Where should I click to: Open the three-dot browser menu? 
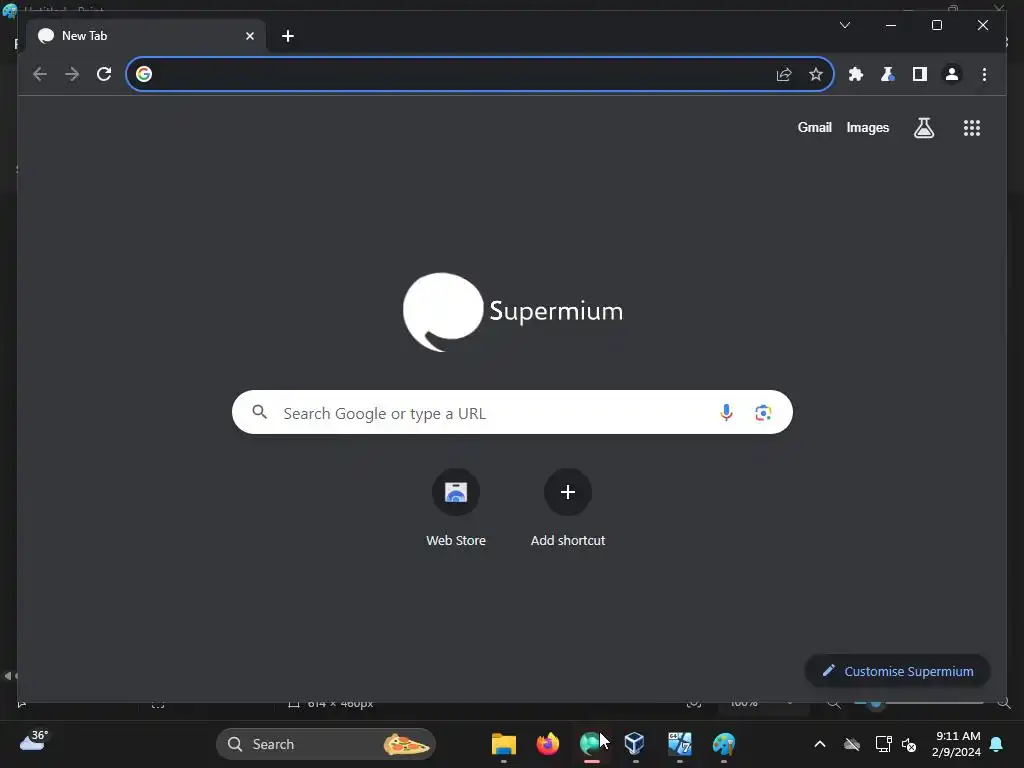click(984, 74)
